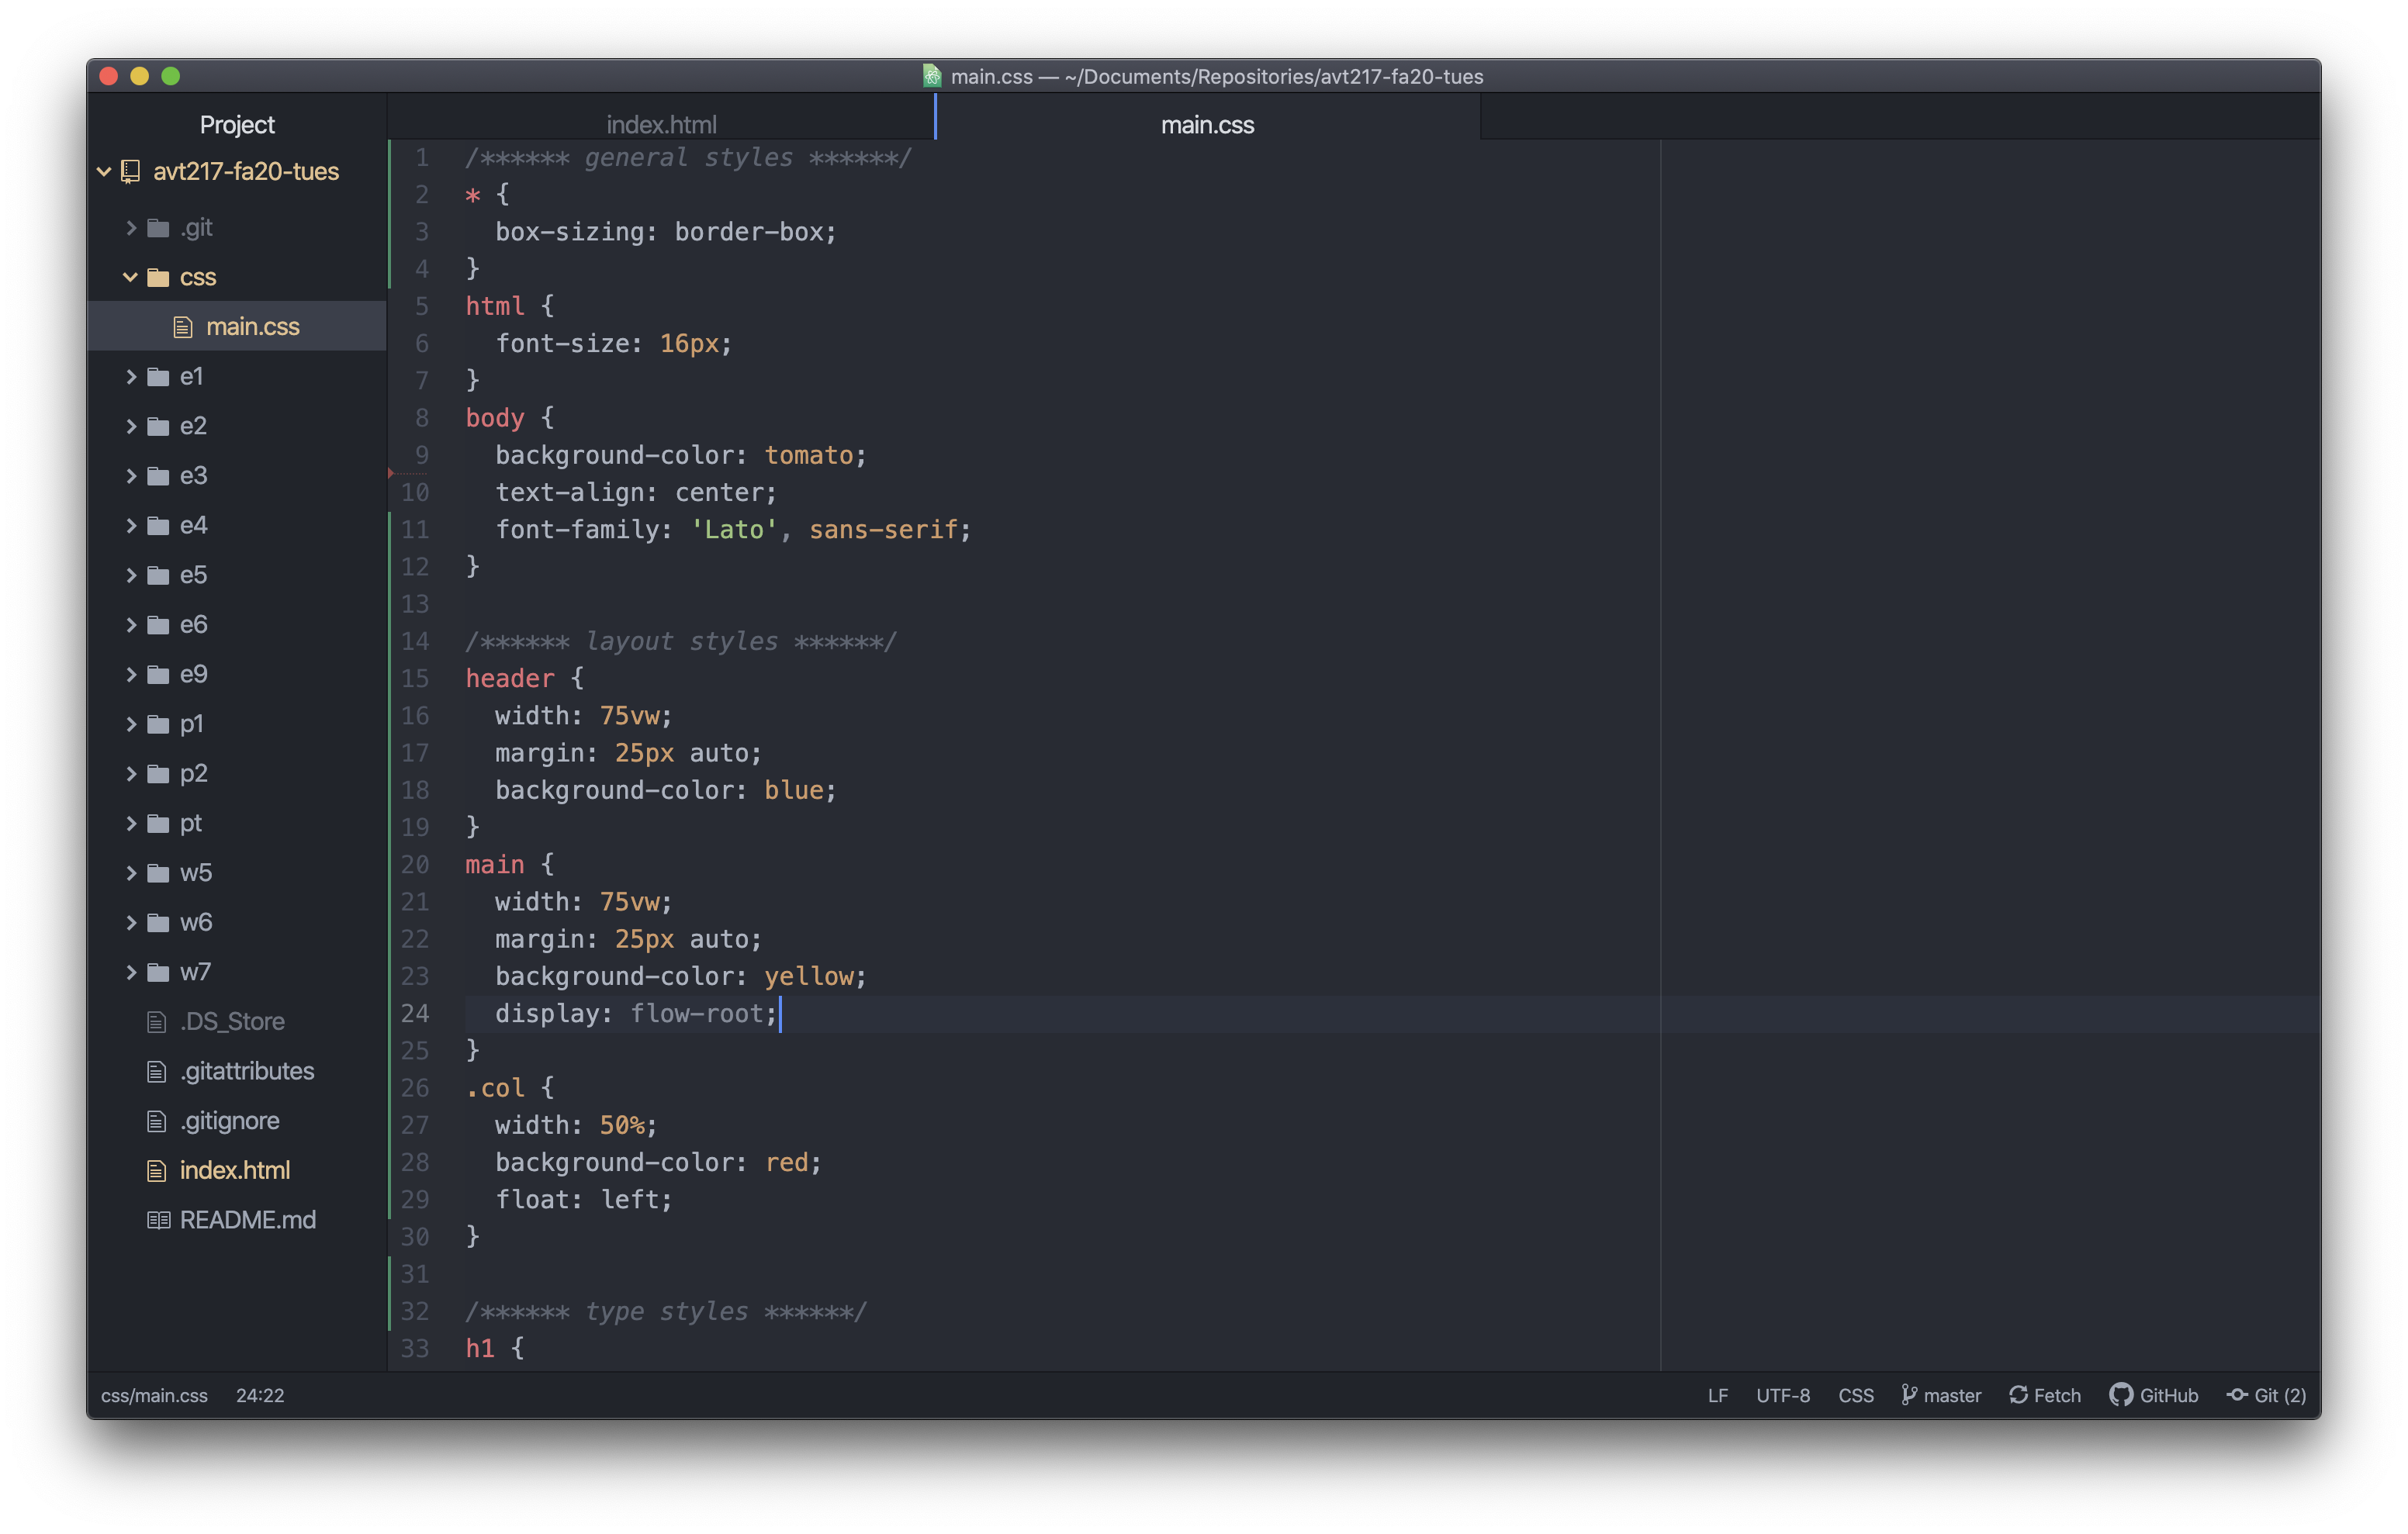Click the 'h1' selector on line 33
This screenshot has width=2408, height=1534.
click(x=480, y=1348)
